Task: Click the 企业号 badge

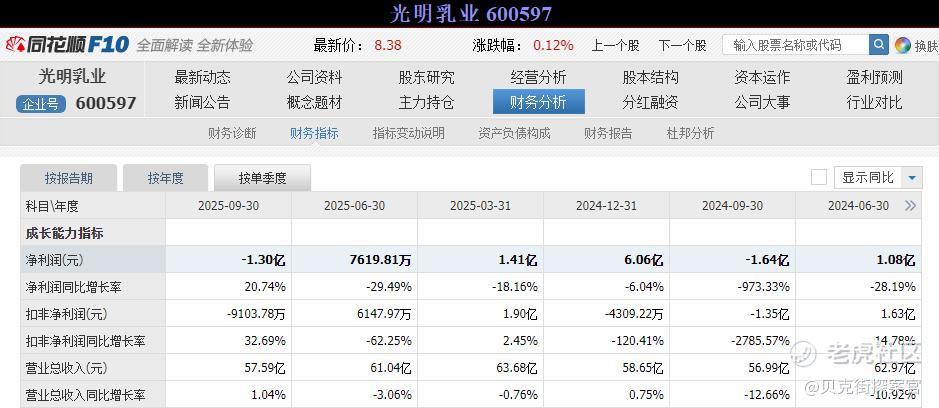Action: (x=41, y=104)
